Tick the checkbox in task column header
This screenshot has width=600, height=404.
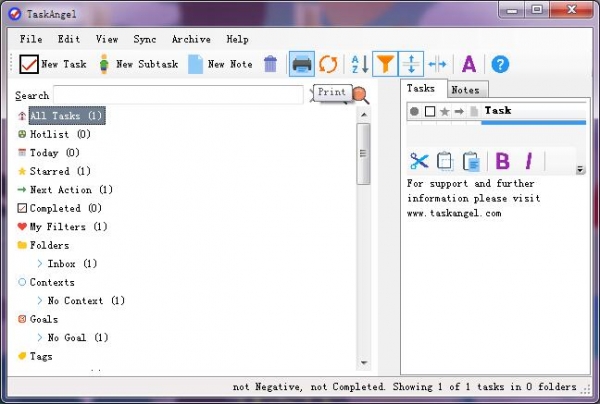pos(429,111)
